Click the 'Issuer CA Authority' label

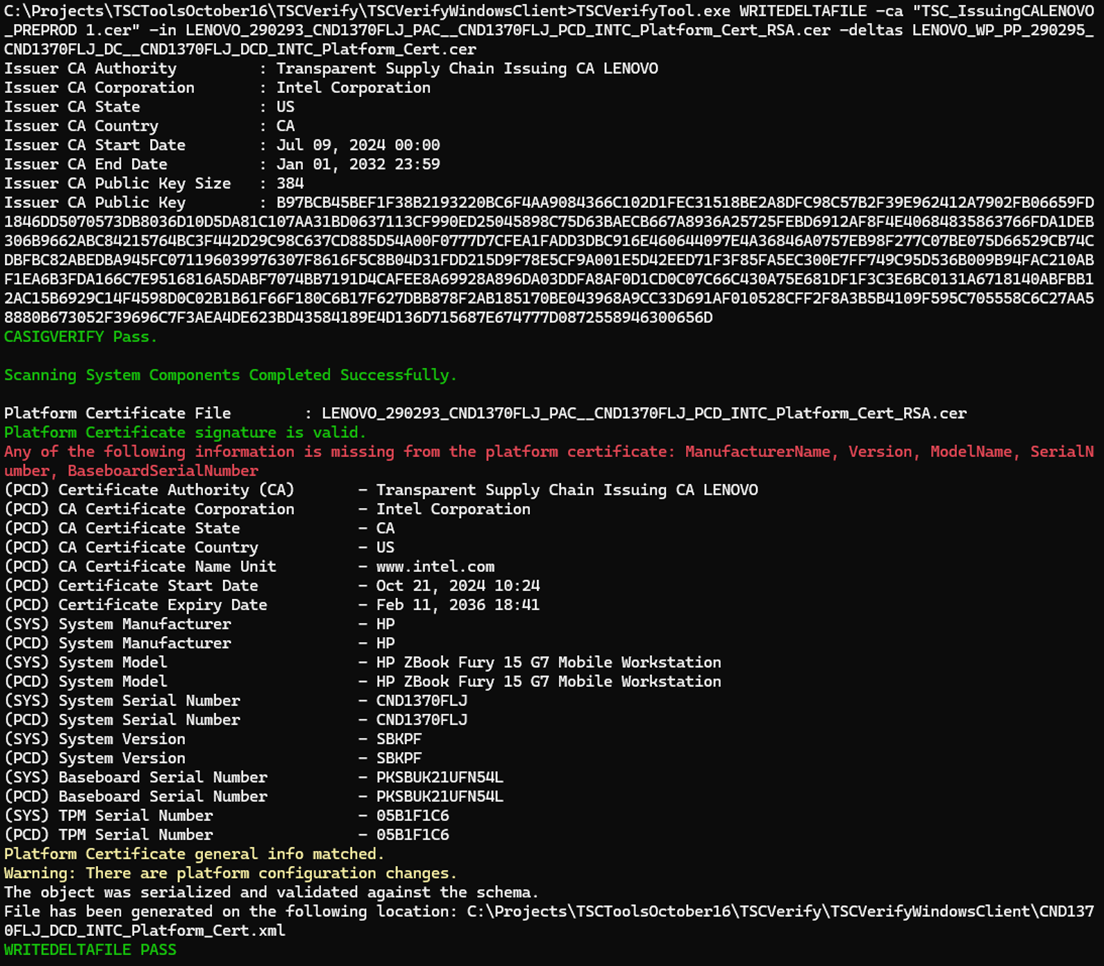(90, 68)
